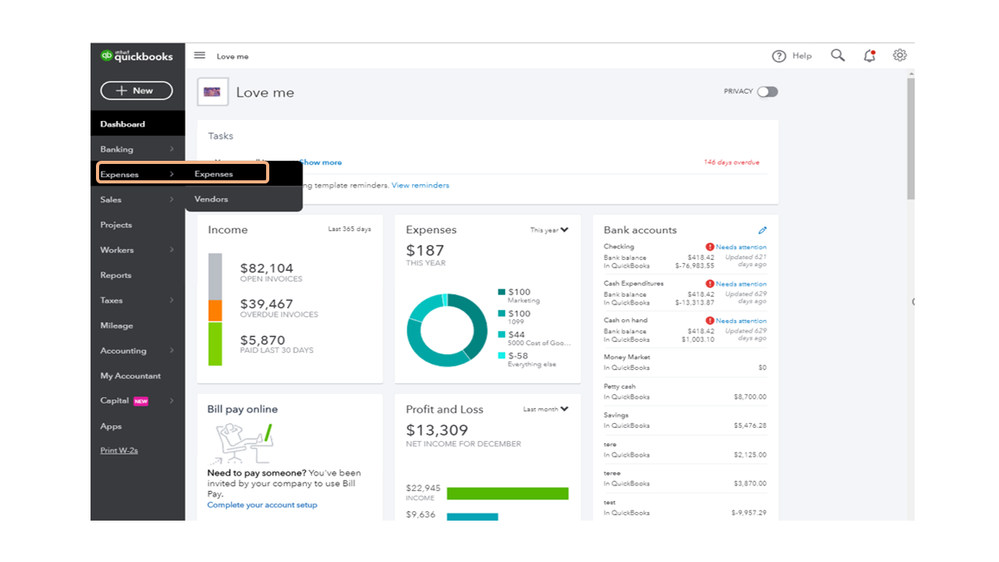This screenshot has height=562, width=999.
Task: Click the green Income bar in Profit and Loss
Action: pyautogui.click(x=507, y=493)
